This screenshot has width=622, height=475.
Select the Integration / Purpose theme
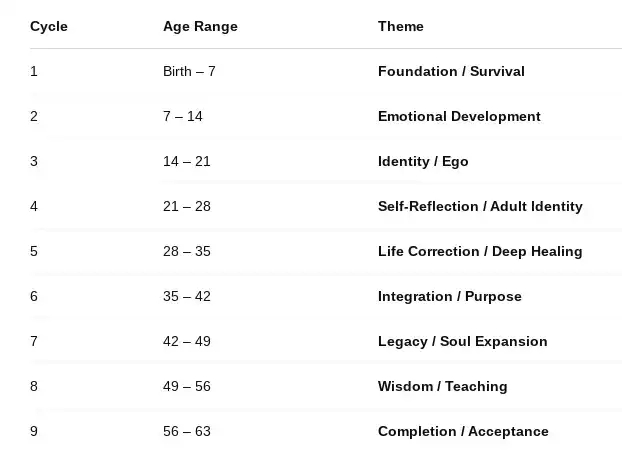click(x=450, y=296)
